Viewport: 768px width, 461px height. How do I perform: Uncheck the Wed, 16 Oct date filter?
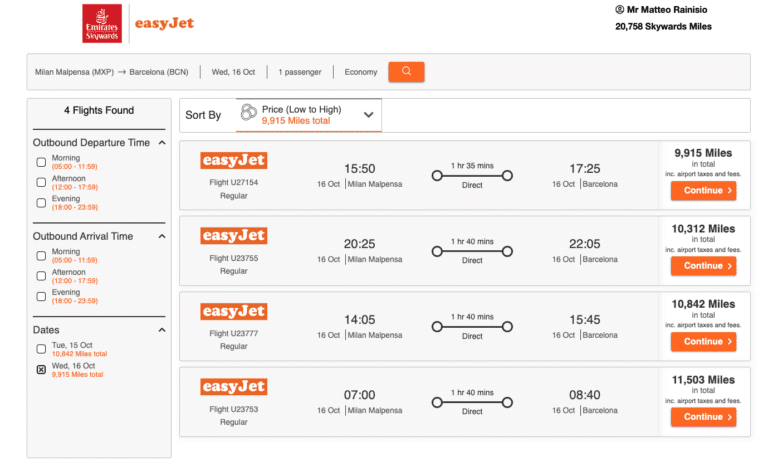pyautogui.click(x=41, y=369)
